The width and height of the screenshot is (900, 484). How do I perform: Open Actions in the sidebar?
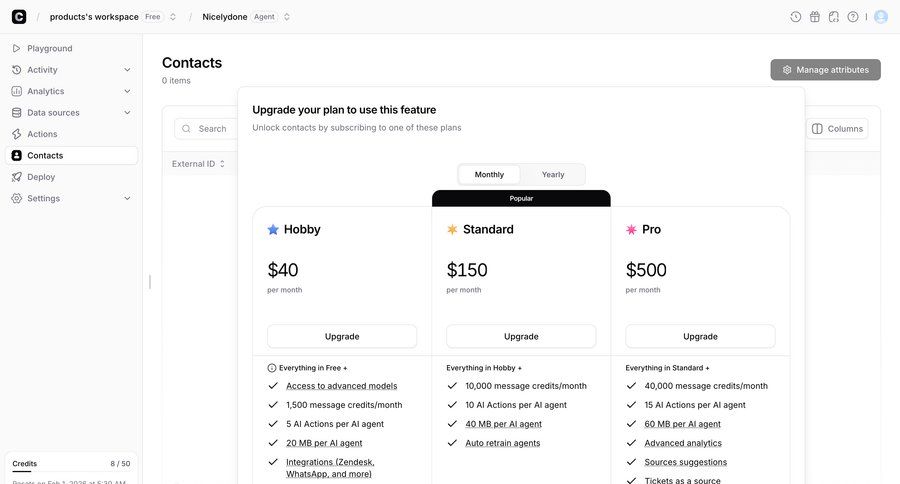[x=71, y=134]
